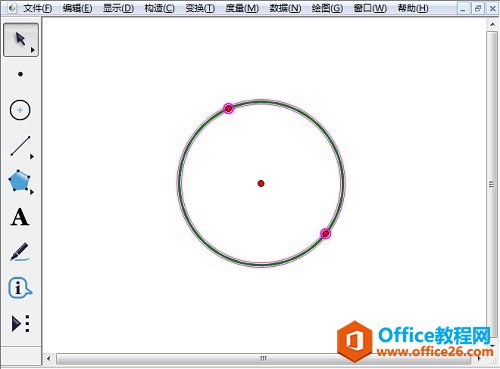Image resolution: width=500 pixels, height=369 pixels.
Task: Select the Marker pen tool
Action: 19,252
